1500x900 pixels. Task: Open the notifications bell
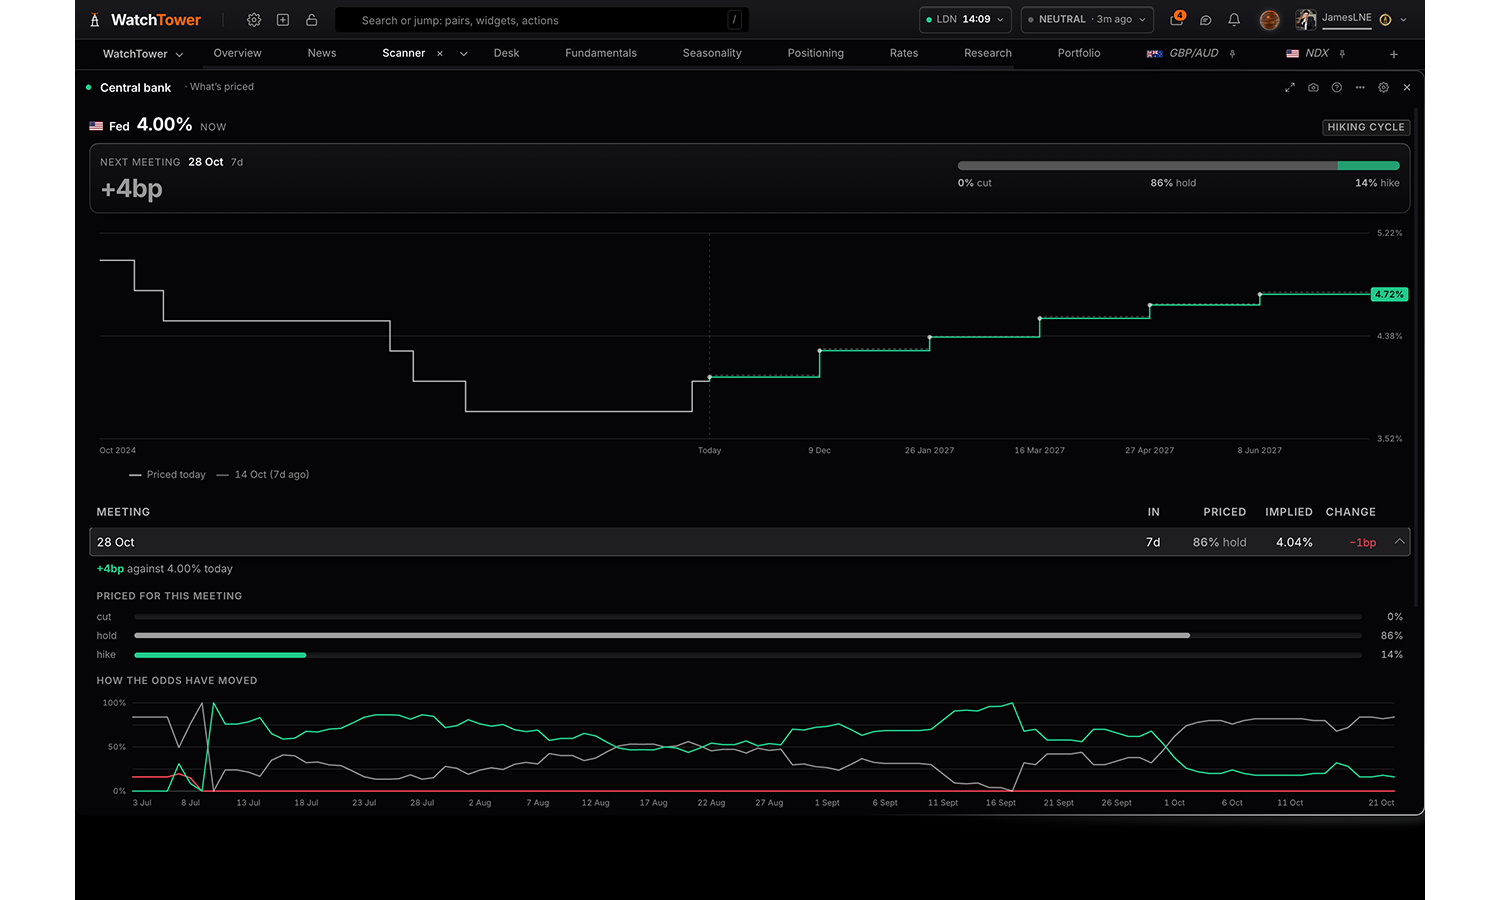1234,20
